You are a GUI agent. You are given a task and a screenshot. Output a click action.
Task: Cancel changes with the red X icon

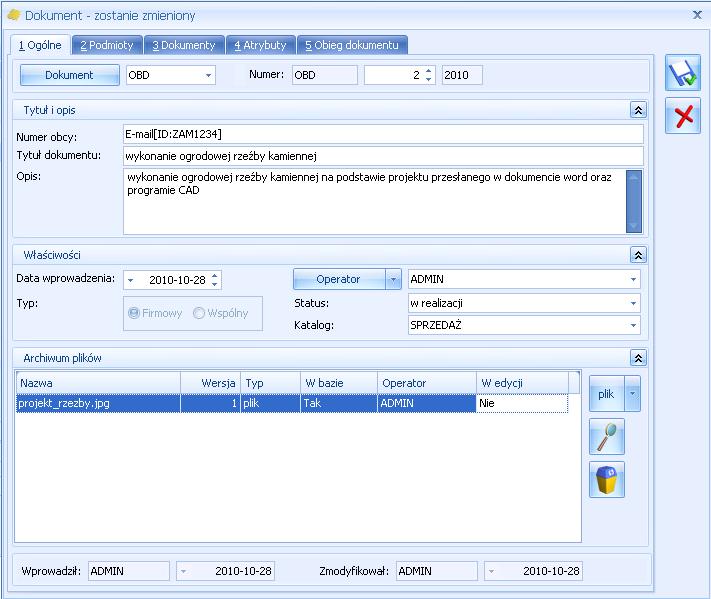[x=683, y=116]
